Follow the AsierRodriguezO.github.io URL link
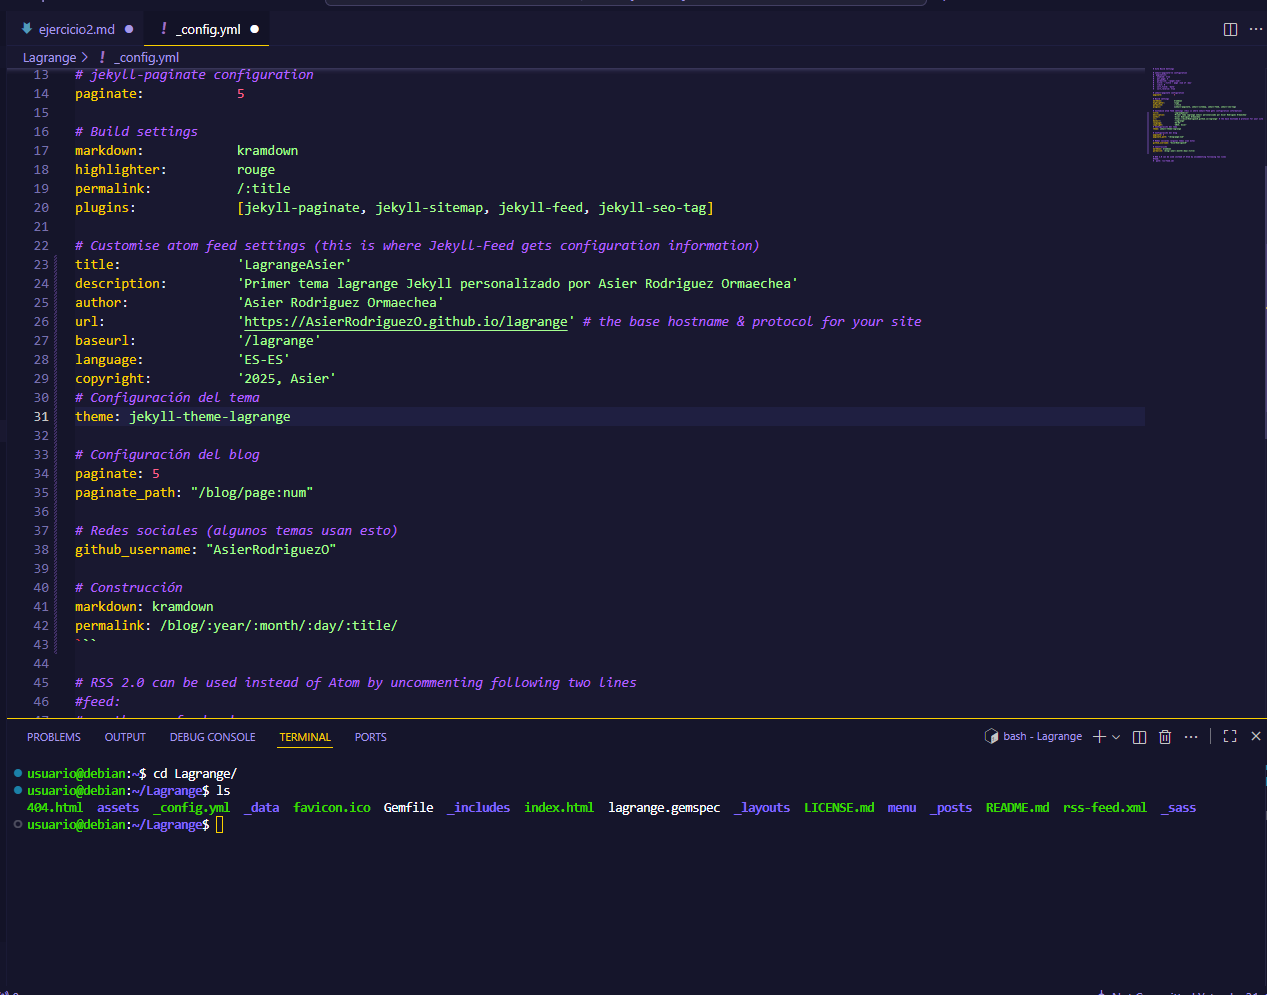The height and width of the screenshot is (995, 1267). pyautogui.click(x=405, y=322)
